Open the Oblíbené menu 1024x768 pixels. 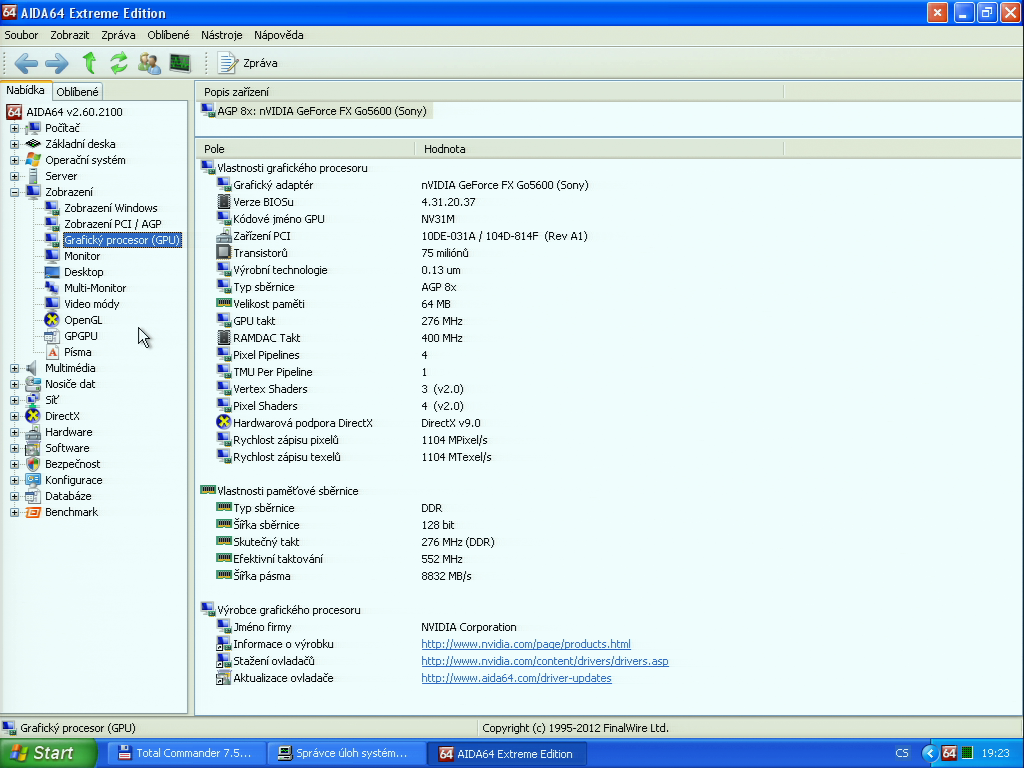click(x=168, y=35)
